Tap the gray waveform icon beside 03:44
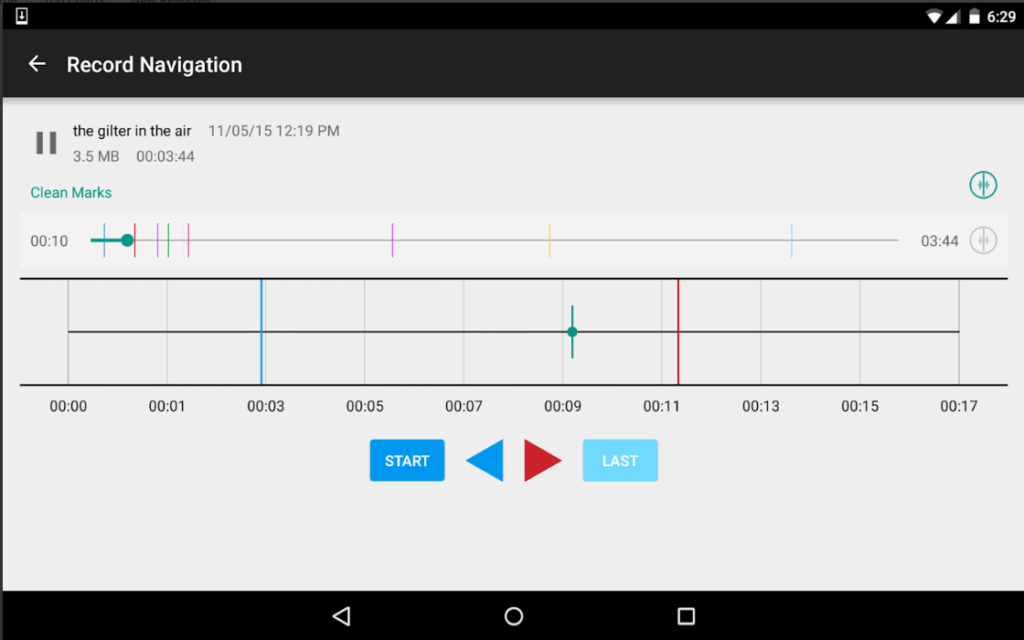Image resolution: width=1024 pixels, height=640 pixels. [x=983, y=240]
